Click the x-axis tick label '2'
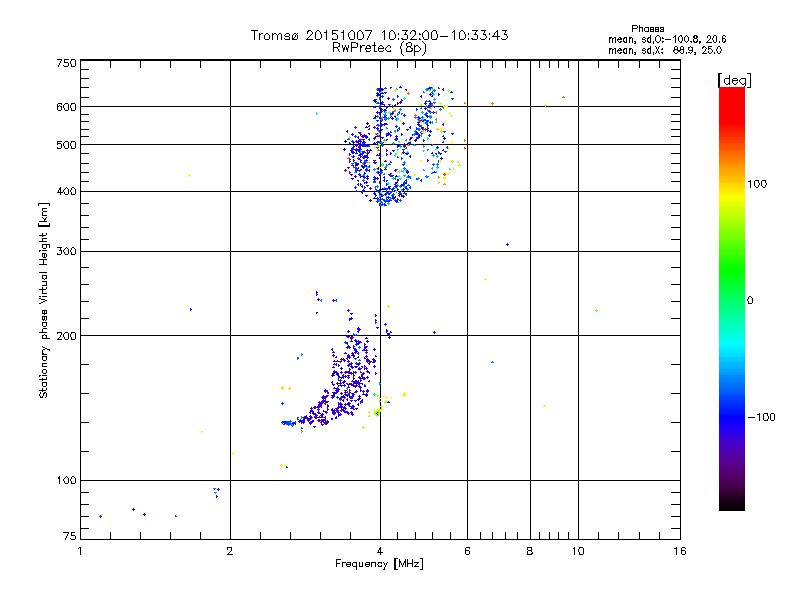Image resolution: width=800 pixels, height=600 pixels. click(x=230, y=551)
